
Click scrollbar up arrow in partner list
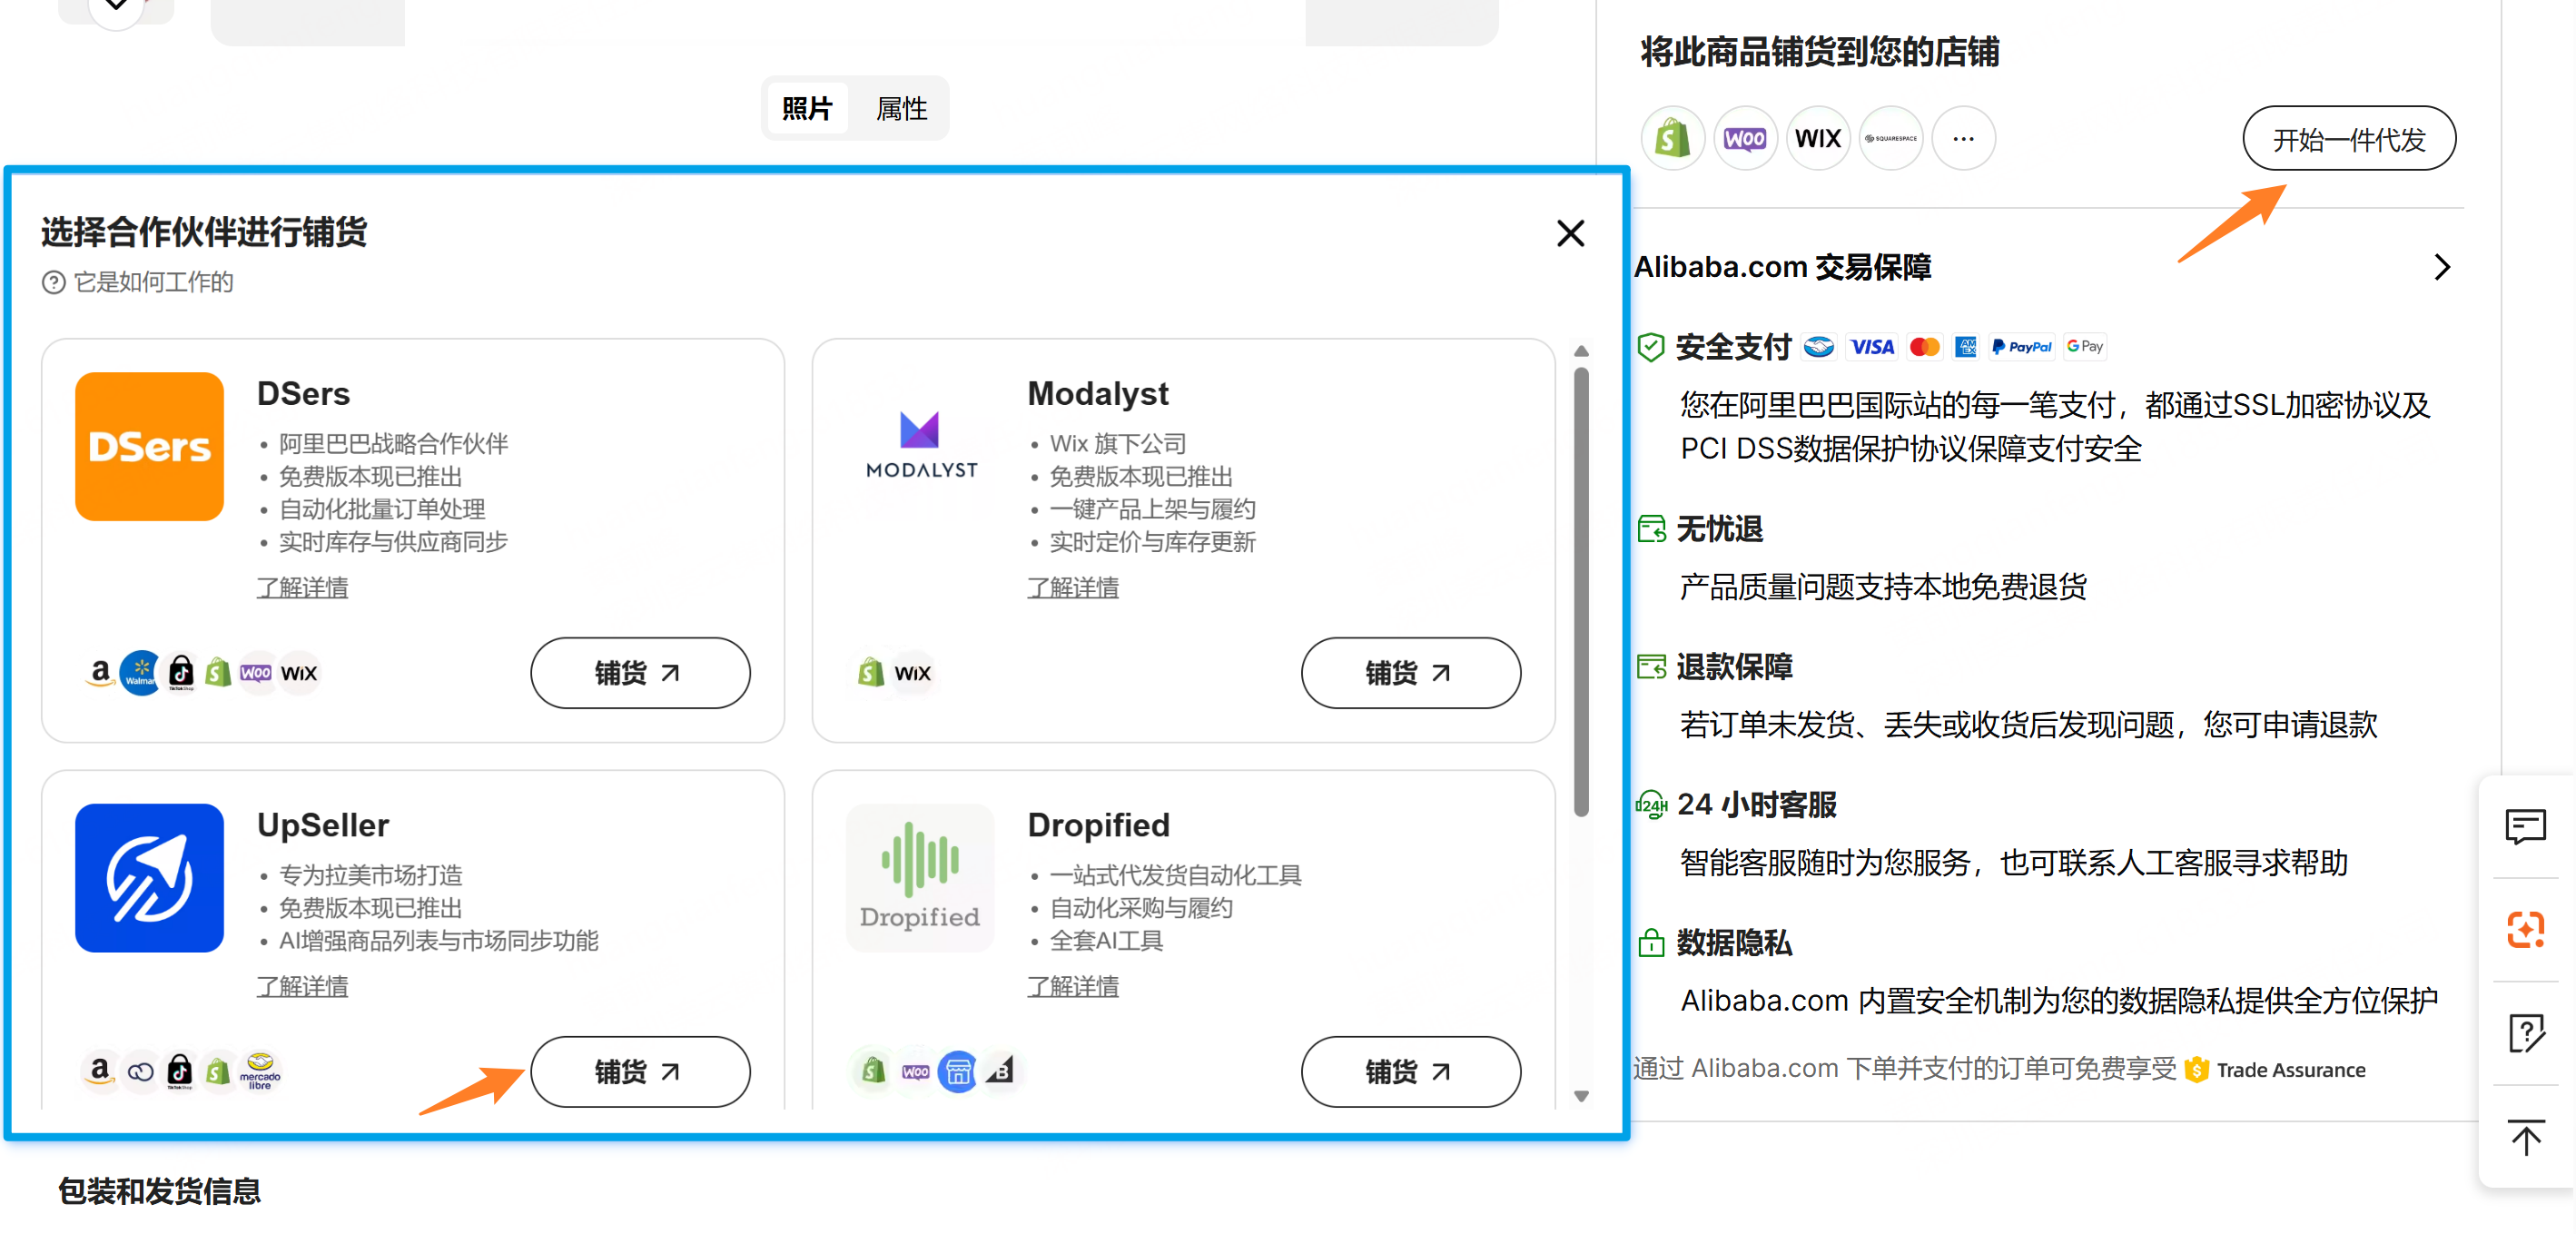(1581, 351)
